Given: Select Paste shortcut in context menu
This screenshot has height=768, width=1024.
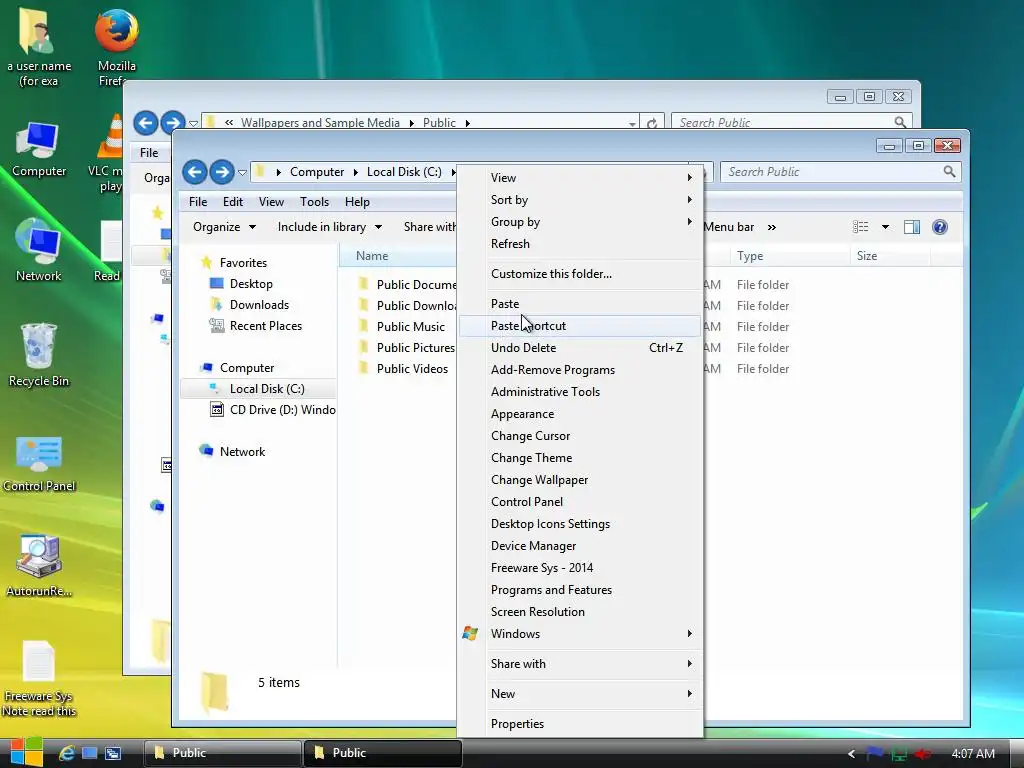Looking at the screenshot, I should pos(580,326).
